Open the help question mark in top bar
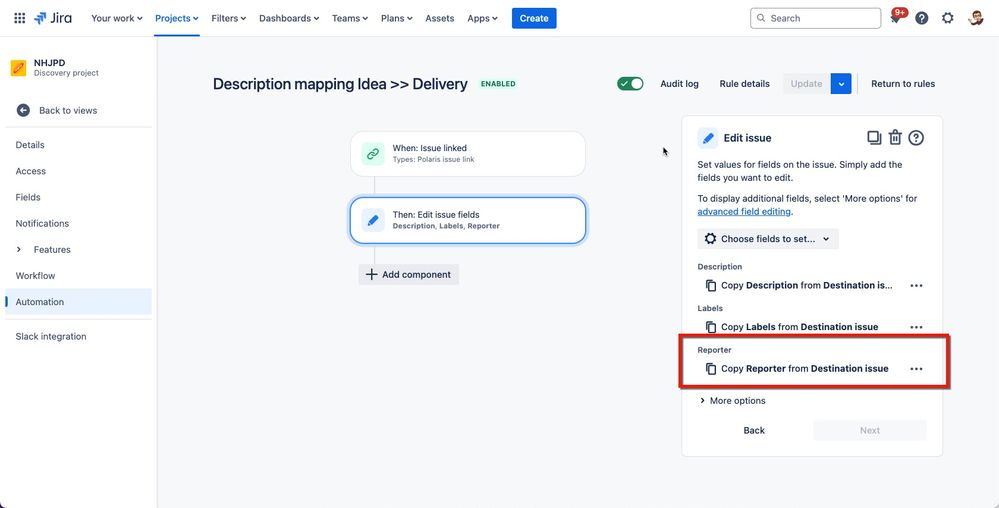The image size is (999, 508). click(921, 18)
